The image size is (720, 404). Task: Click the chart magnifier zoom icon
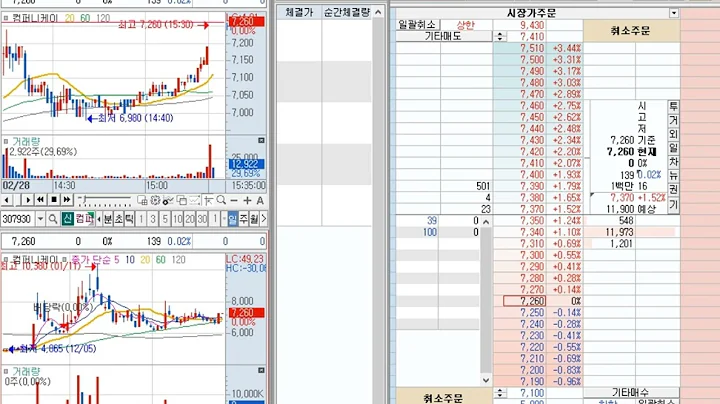click(221, 201)
